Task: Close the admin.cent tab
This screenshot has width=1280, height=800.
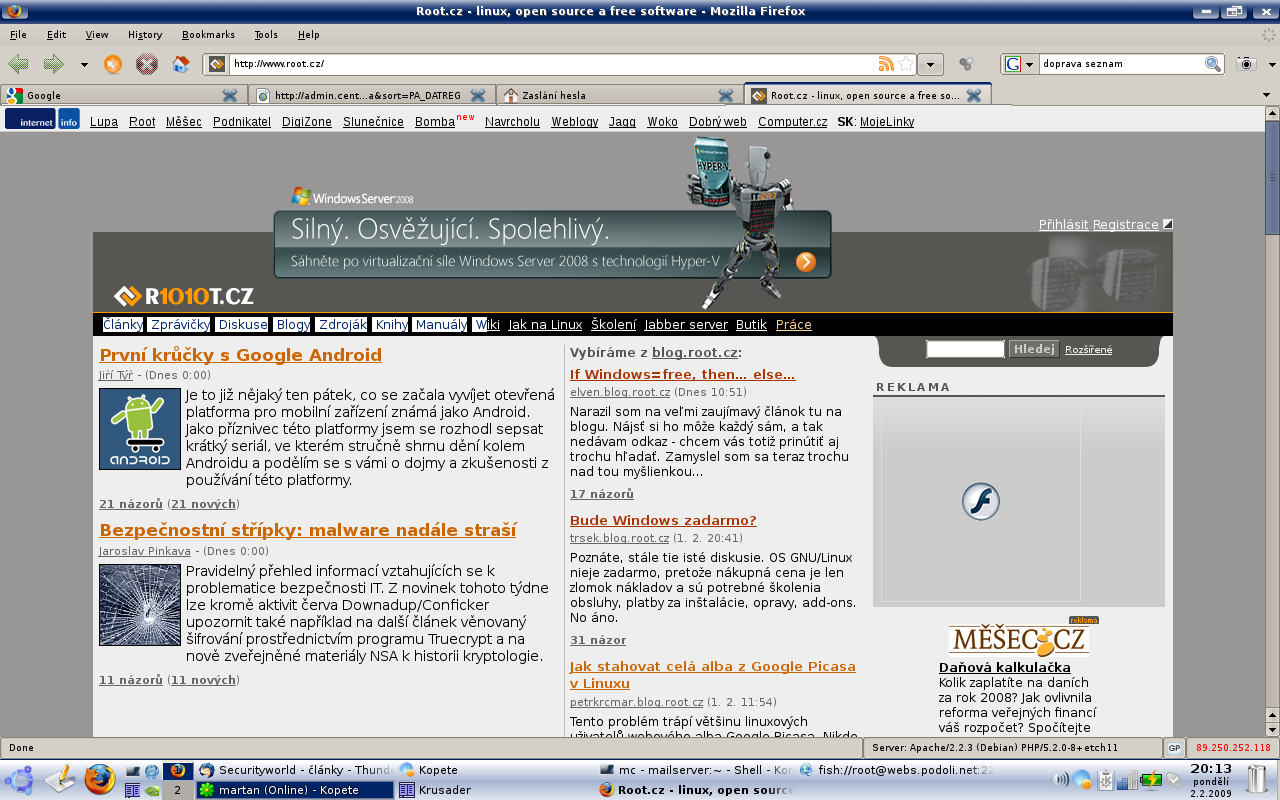Action: (x=478, y=96)
